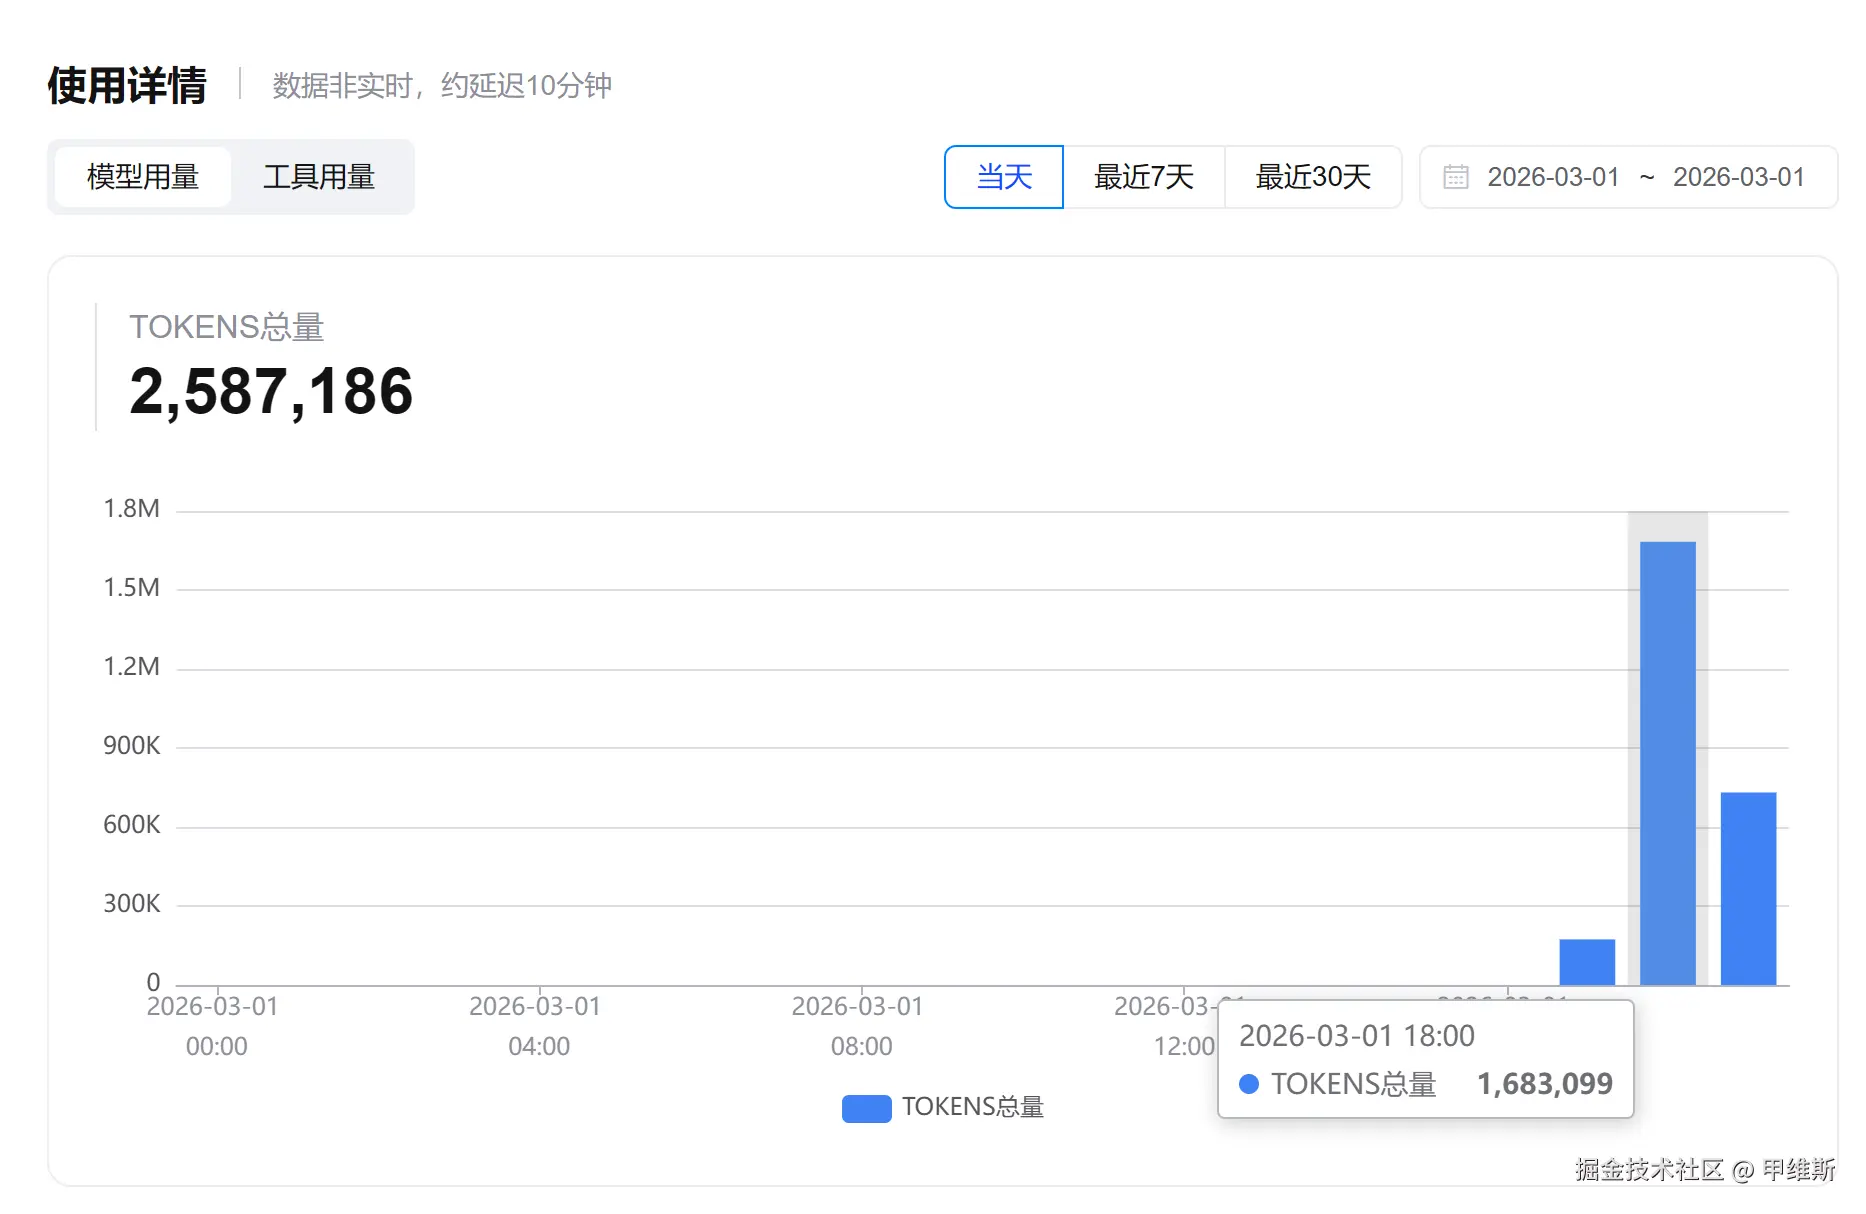Viewport: 1866px width, 1214px height.
Task: Click the 00:00 x-axis label
Action: click(x=217, y=1047)
